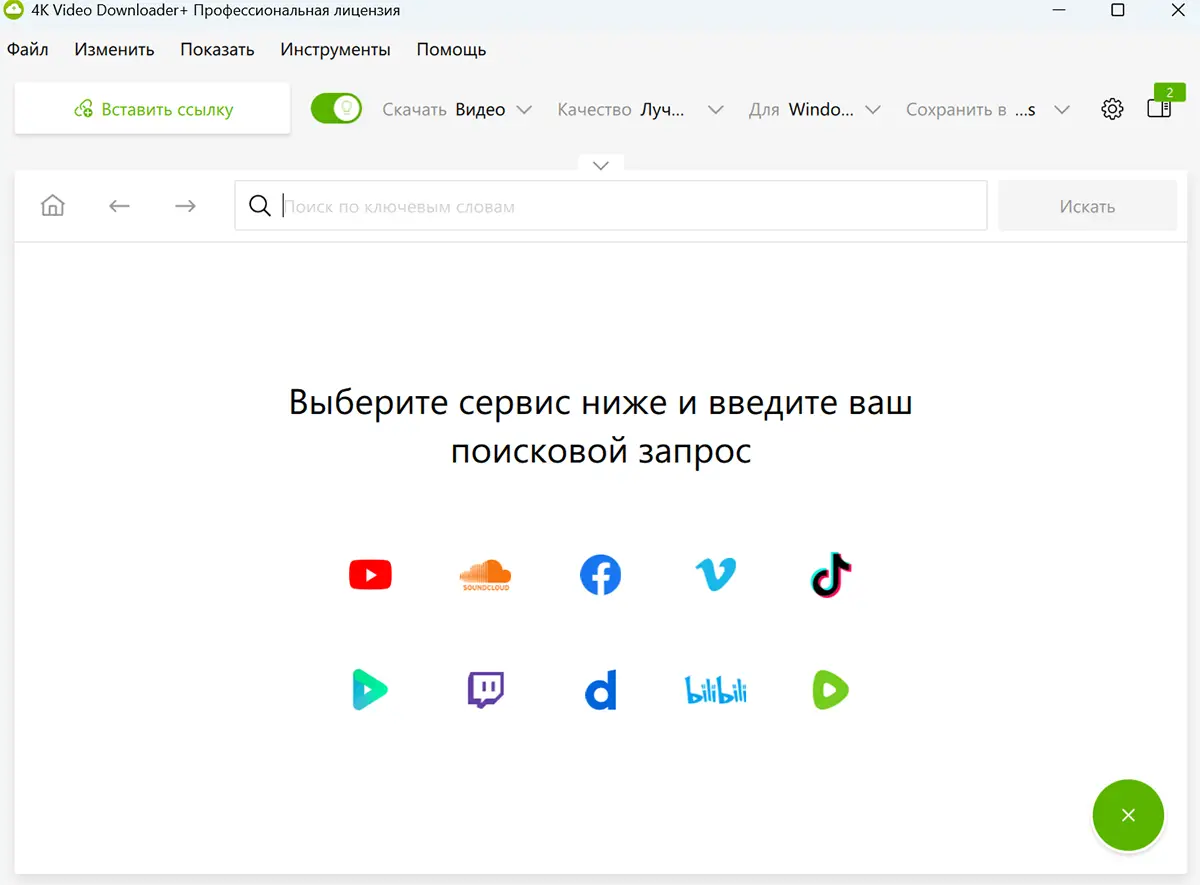Screen dimensions: 1200x885
Task: Expand the Сохранить в dropdown
Action: (988, 109)
